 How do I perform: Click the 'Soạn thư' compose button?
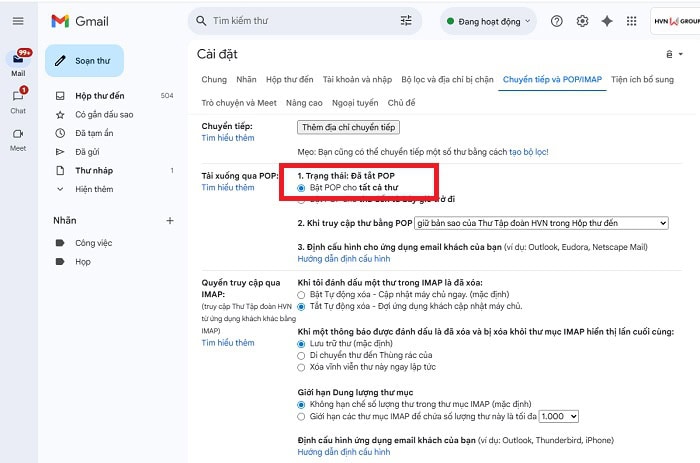[84, 60]
